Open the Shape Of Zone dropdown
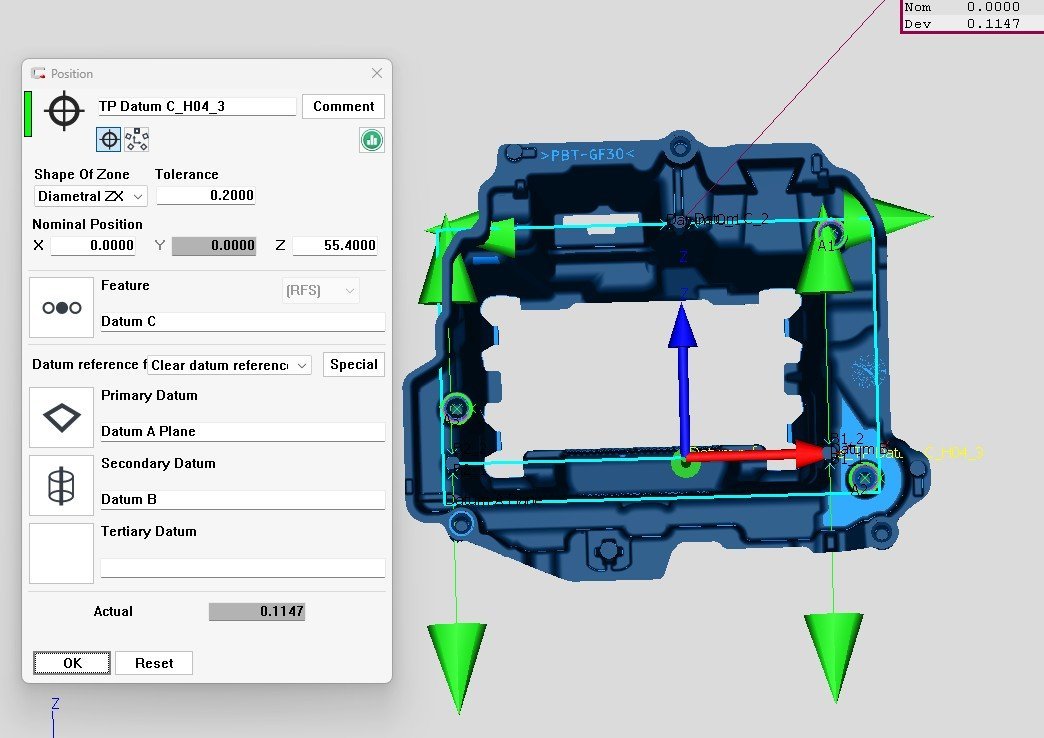Viewport: 1044px width, 738px height. tap(91, 196)
